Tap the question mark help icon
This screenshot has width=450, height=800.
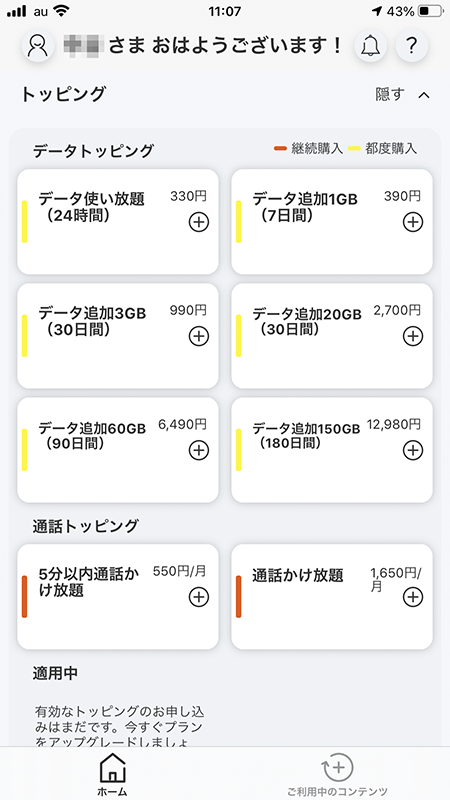(x=412, y=45)
